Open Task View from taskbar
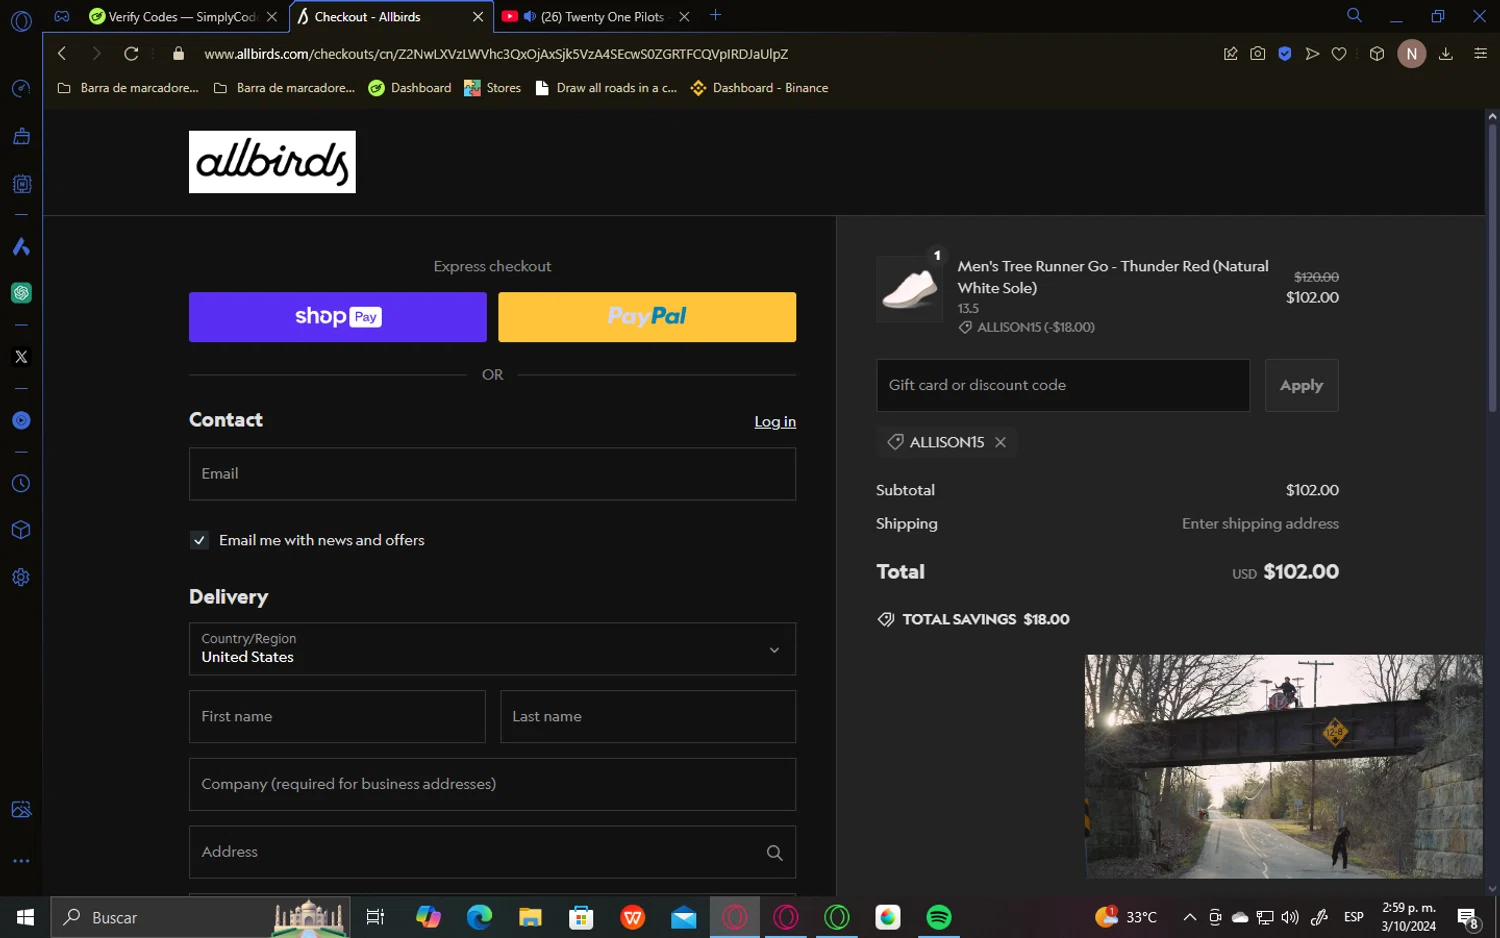Viewport: 1500px width, 938px height. [x=376, y=917]
